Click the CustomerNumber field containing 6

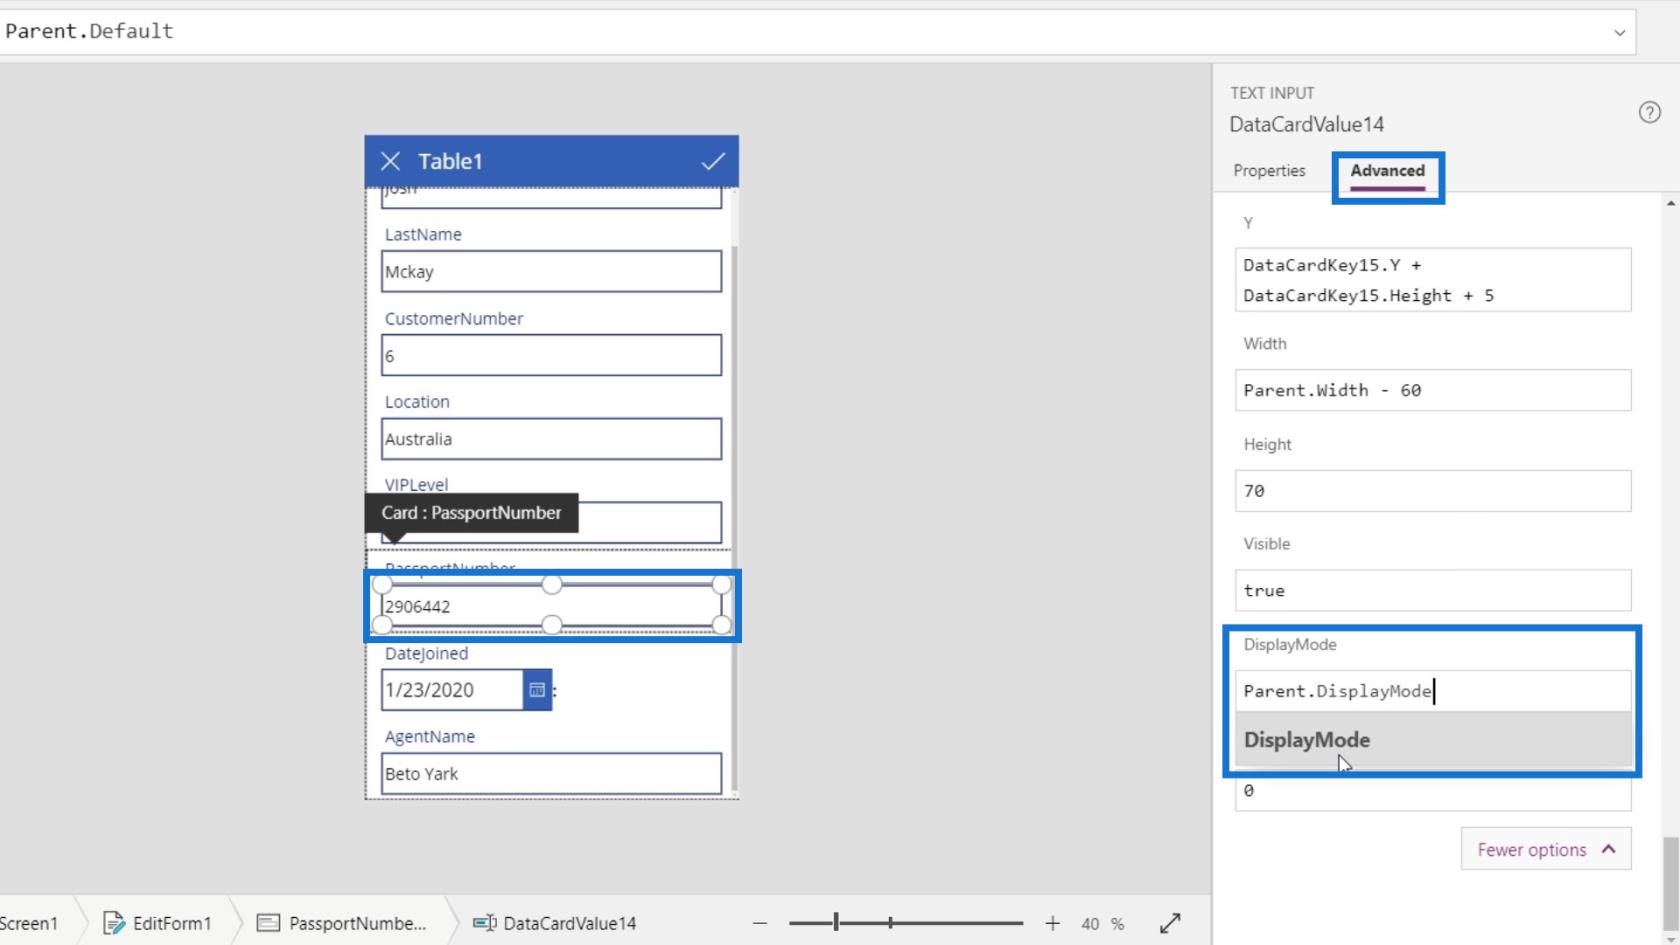(551, 356)
